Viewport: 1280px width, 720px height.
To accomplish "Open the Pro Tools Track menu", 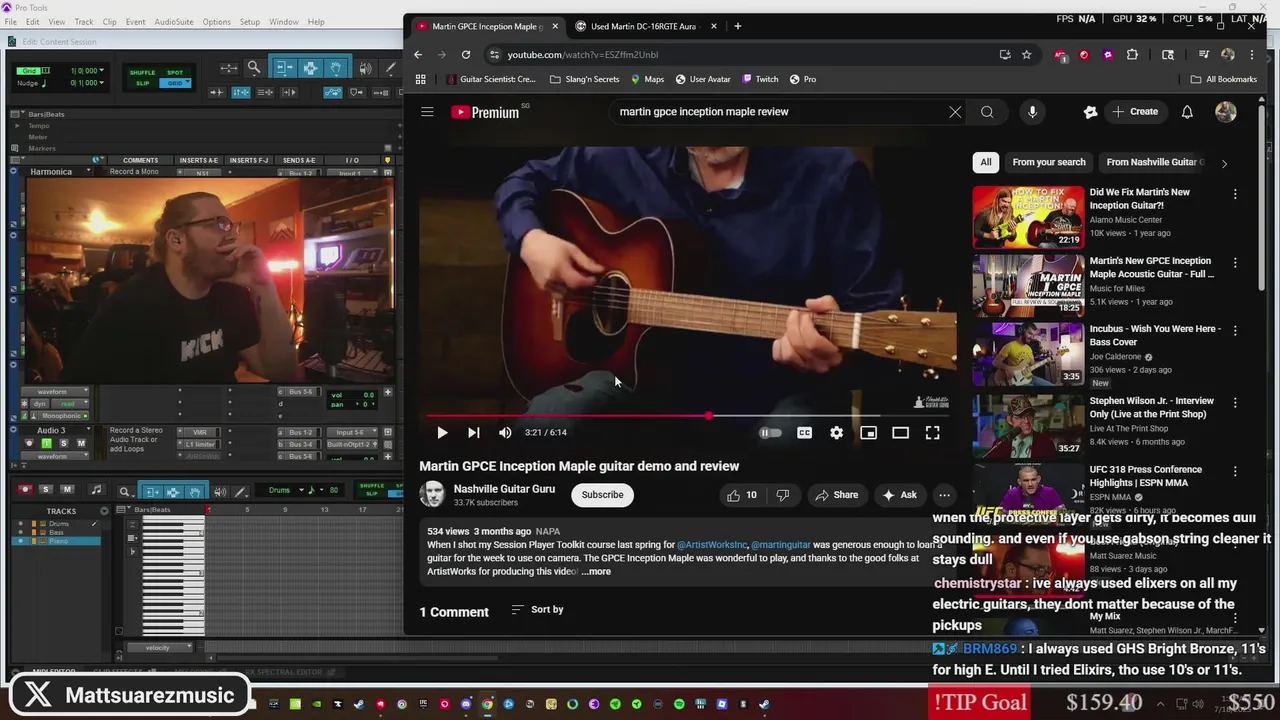I will [x=84, y=22].
